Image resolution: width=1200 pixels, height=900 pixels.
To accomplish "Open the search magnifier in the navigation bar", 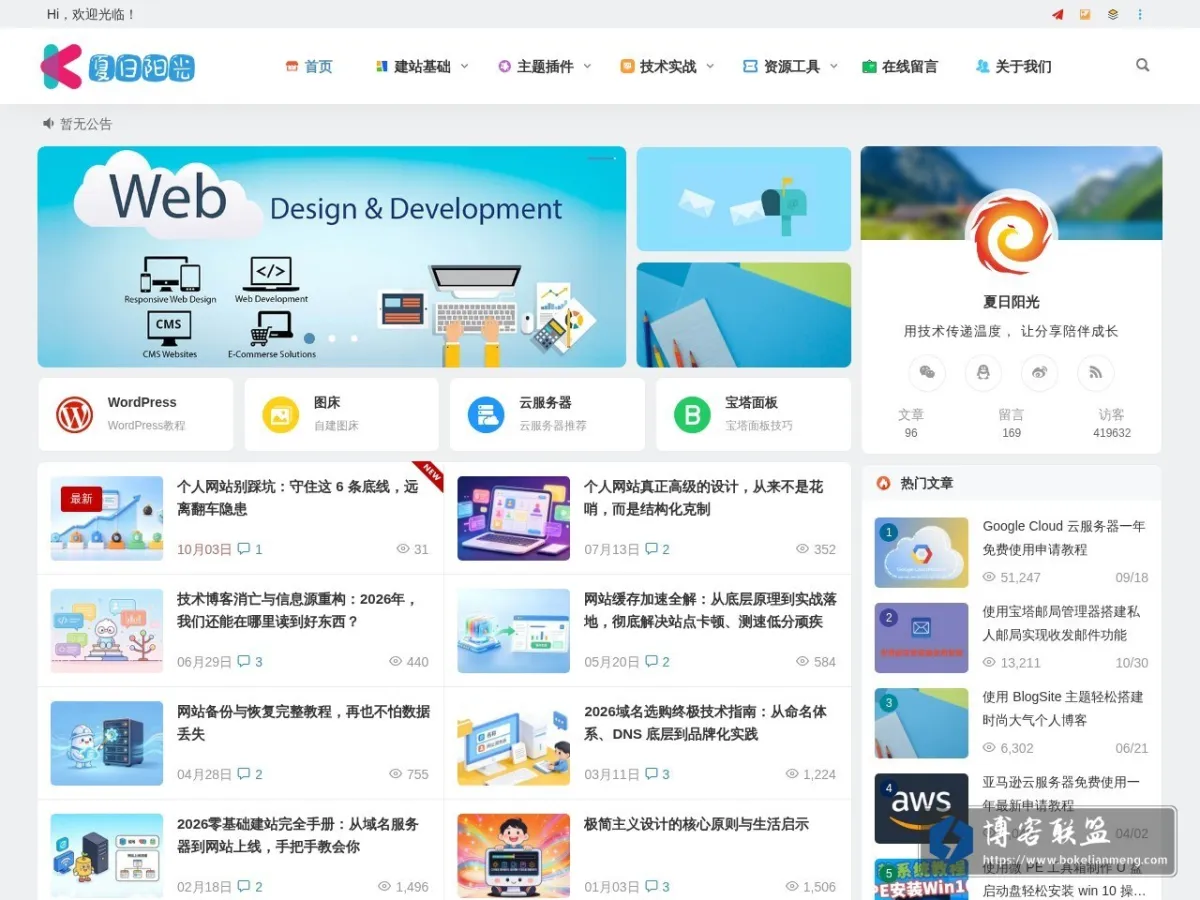I will [x=1143, y=65].
